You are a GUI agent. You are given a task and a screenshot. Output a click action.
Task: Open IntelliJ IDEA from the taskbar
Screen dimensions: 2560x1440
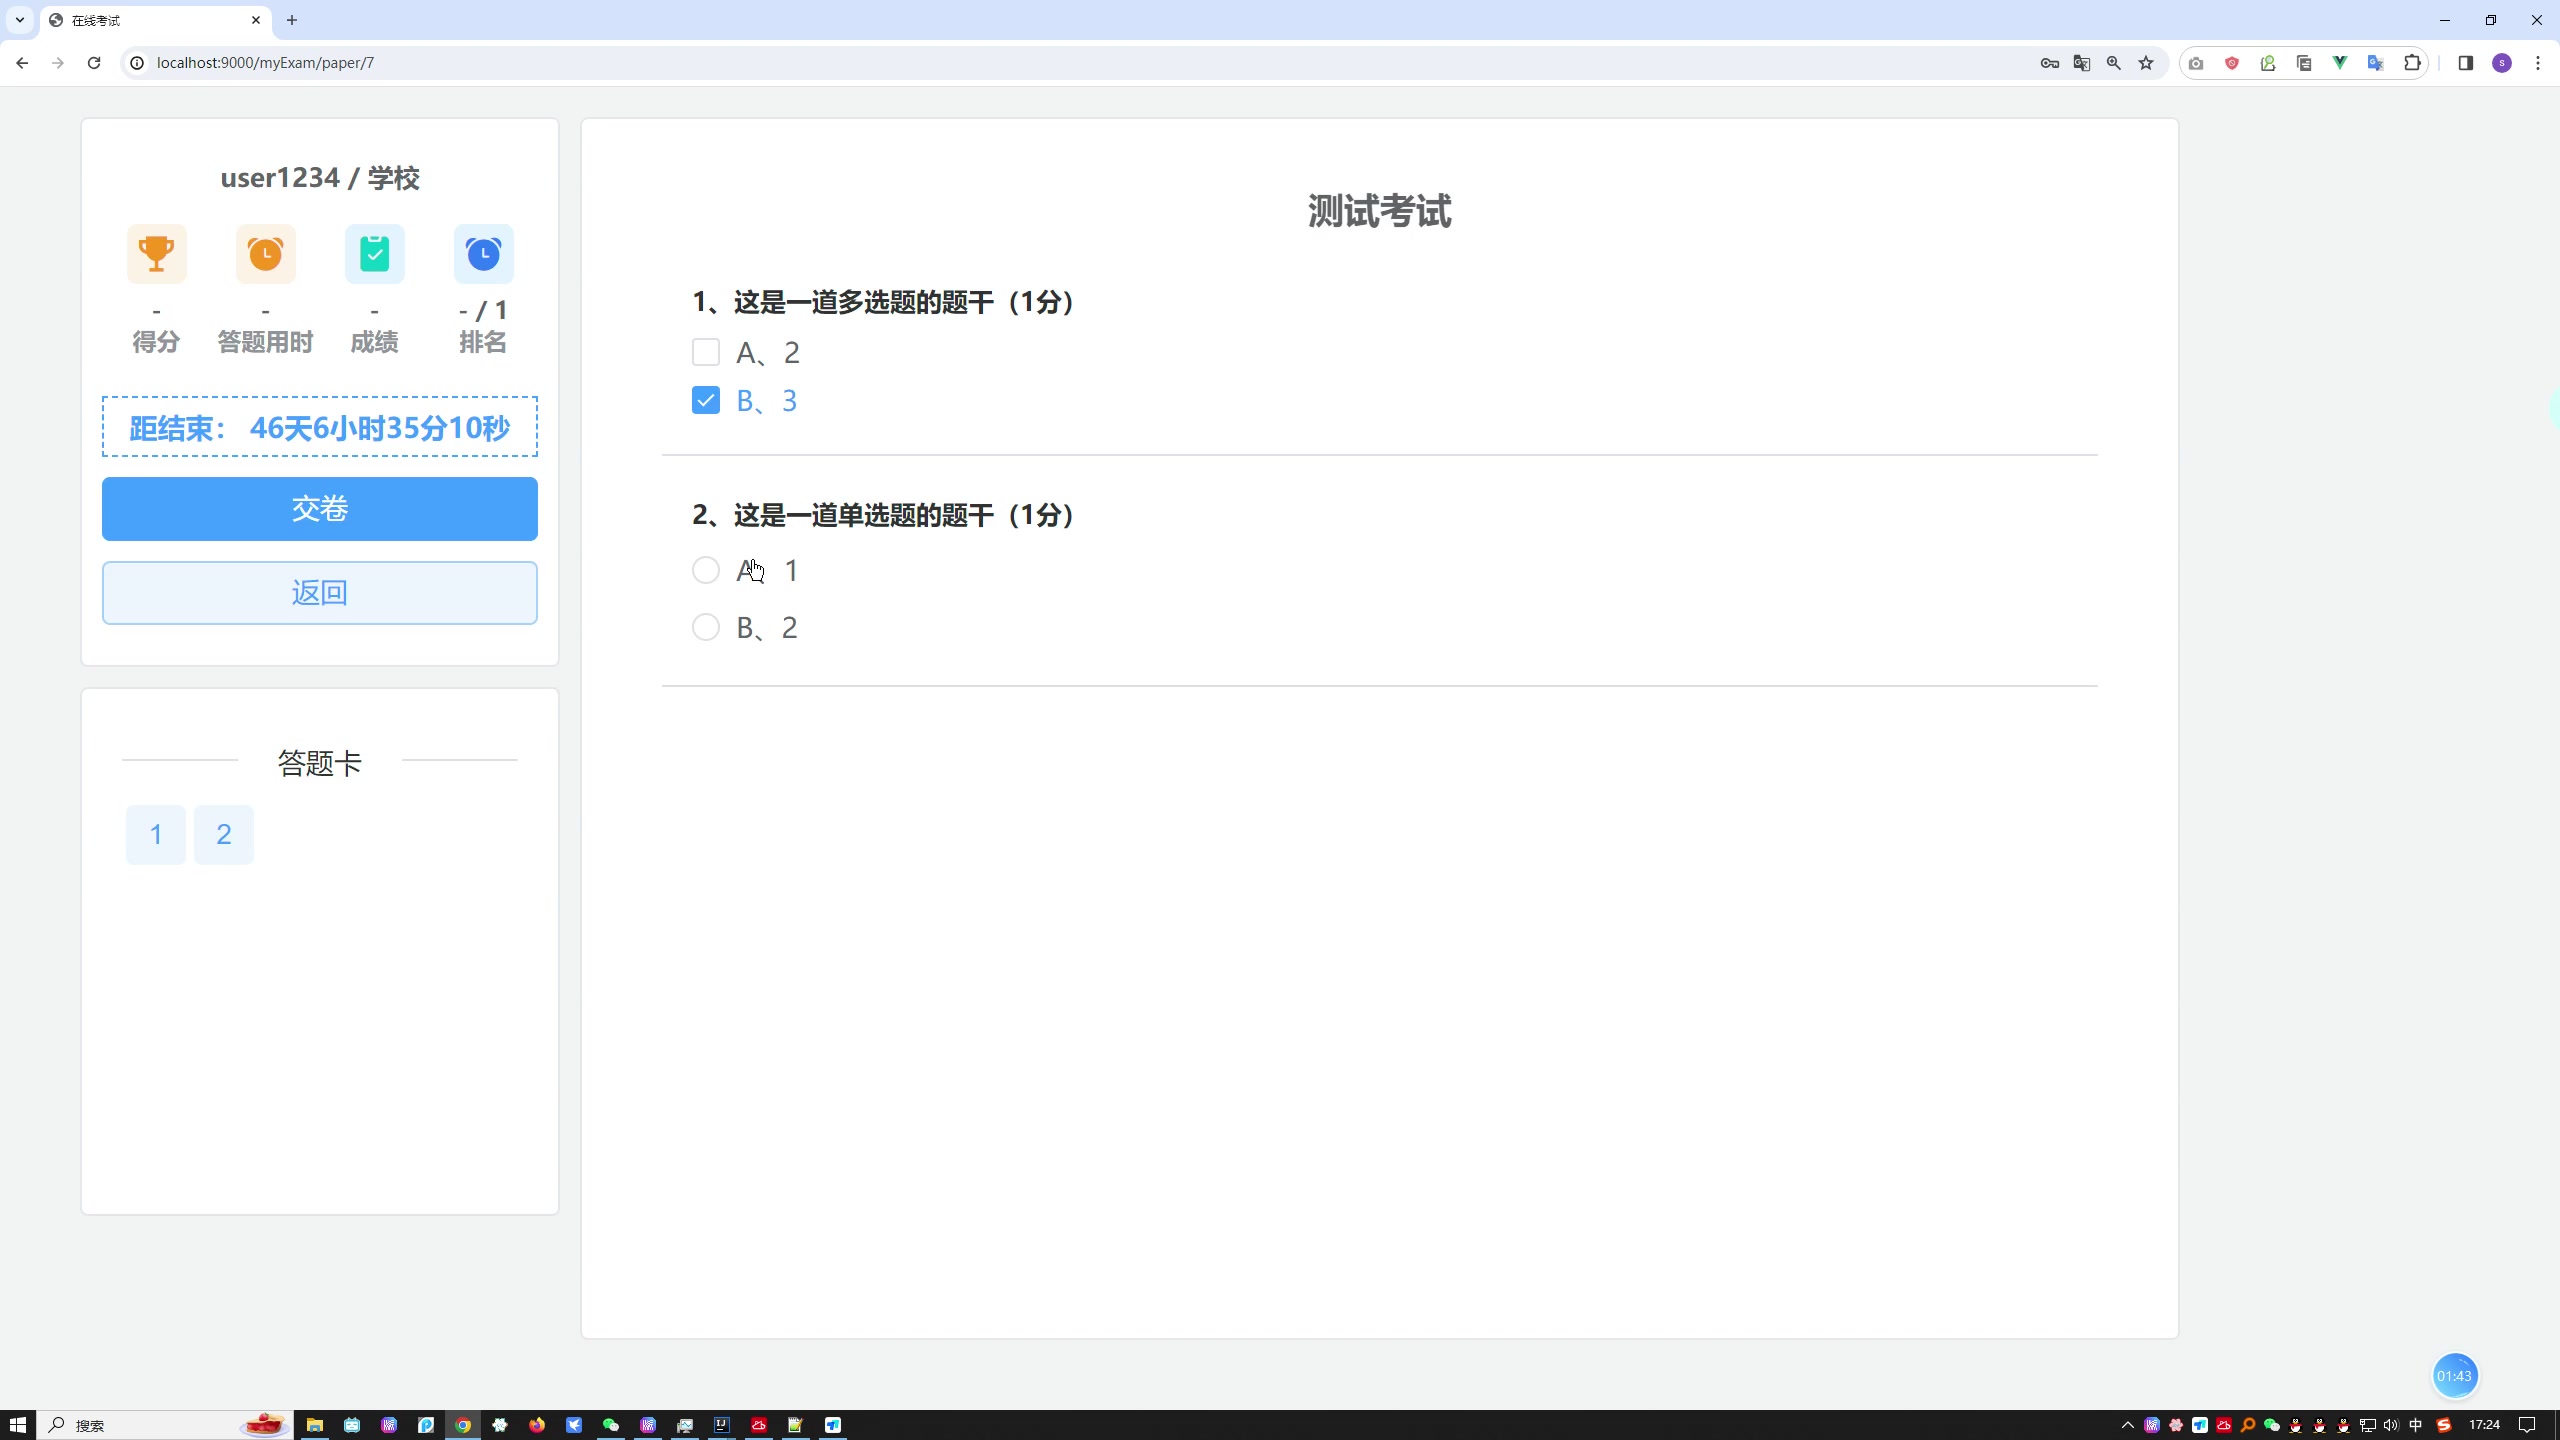tap(721, 1425)
